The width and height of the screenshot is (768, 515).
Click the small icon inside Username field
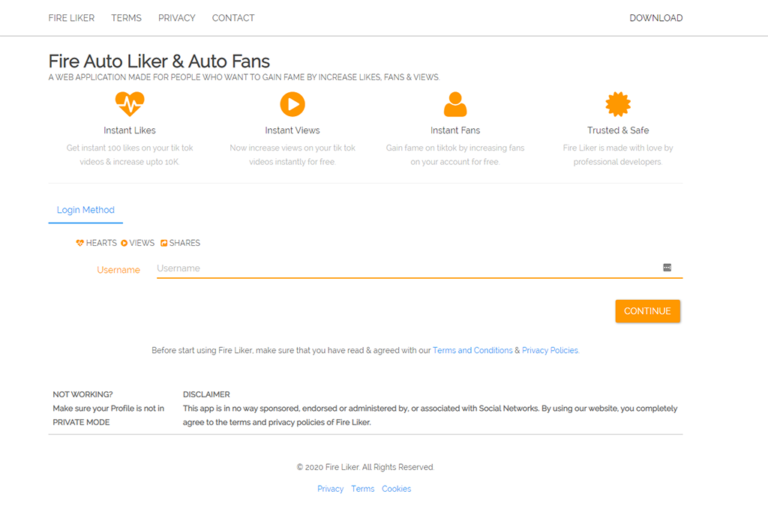[x=667, y=268]
